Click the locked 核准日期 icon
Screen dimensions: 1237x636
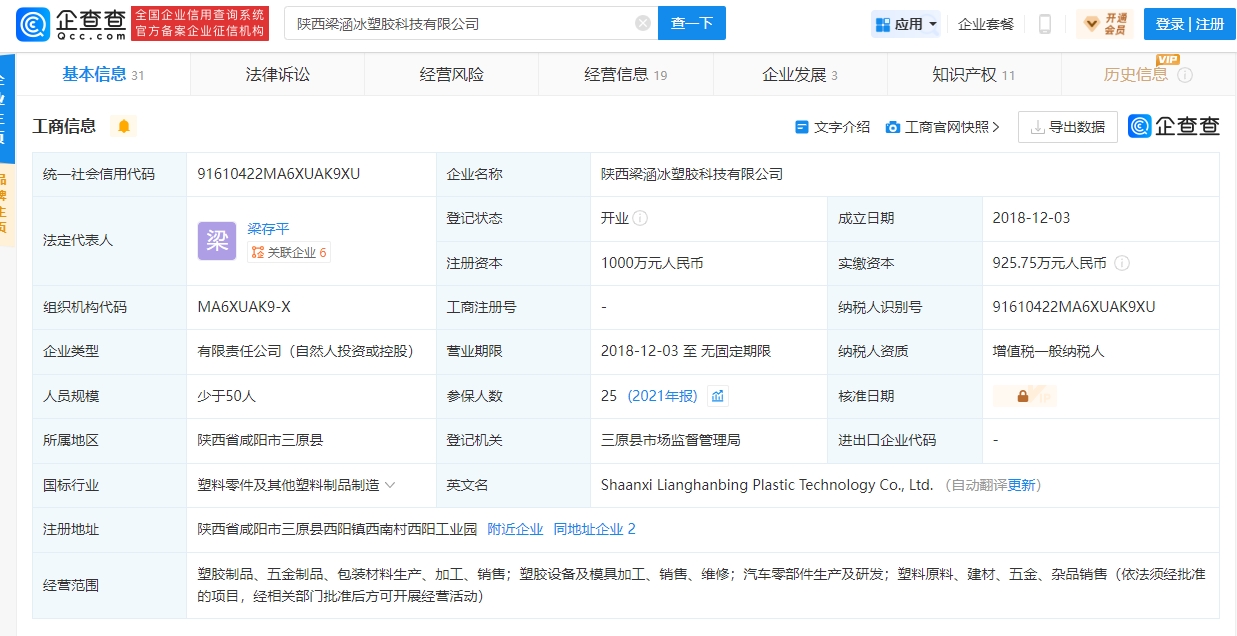point(1023,396)
